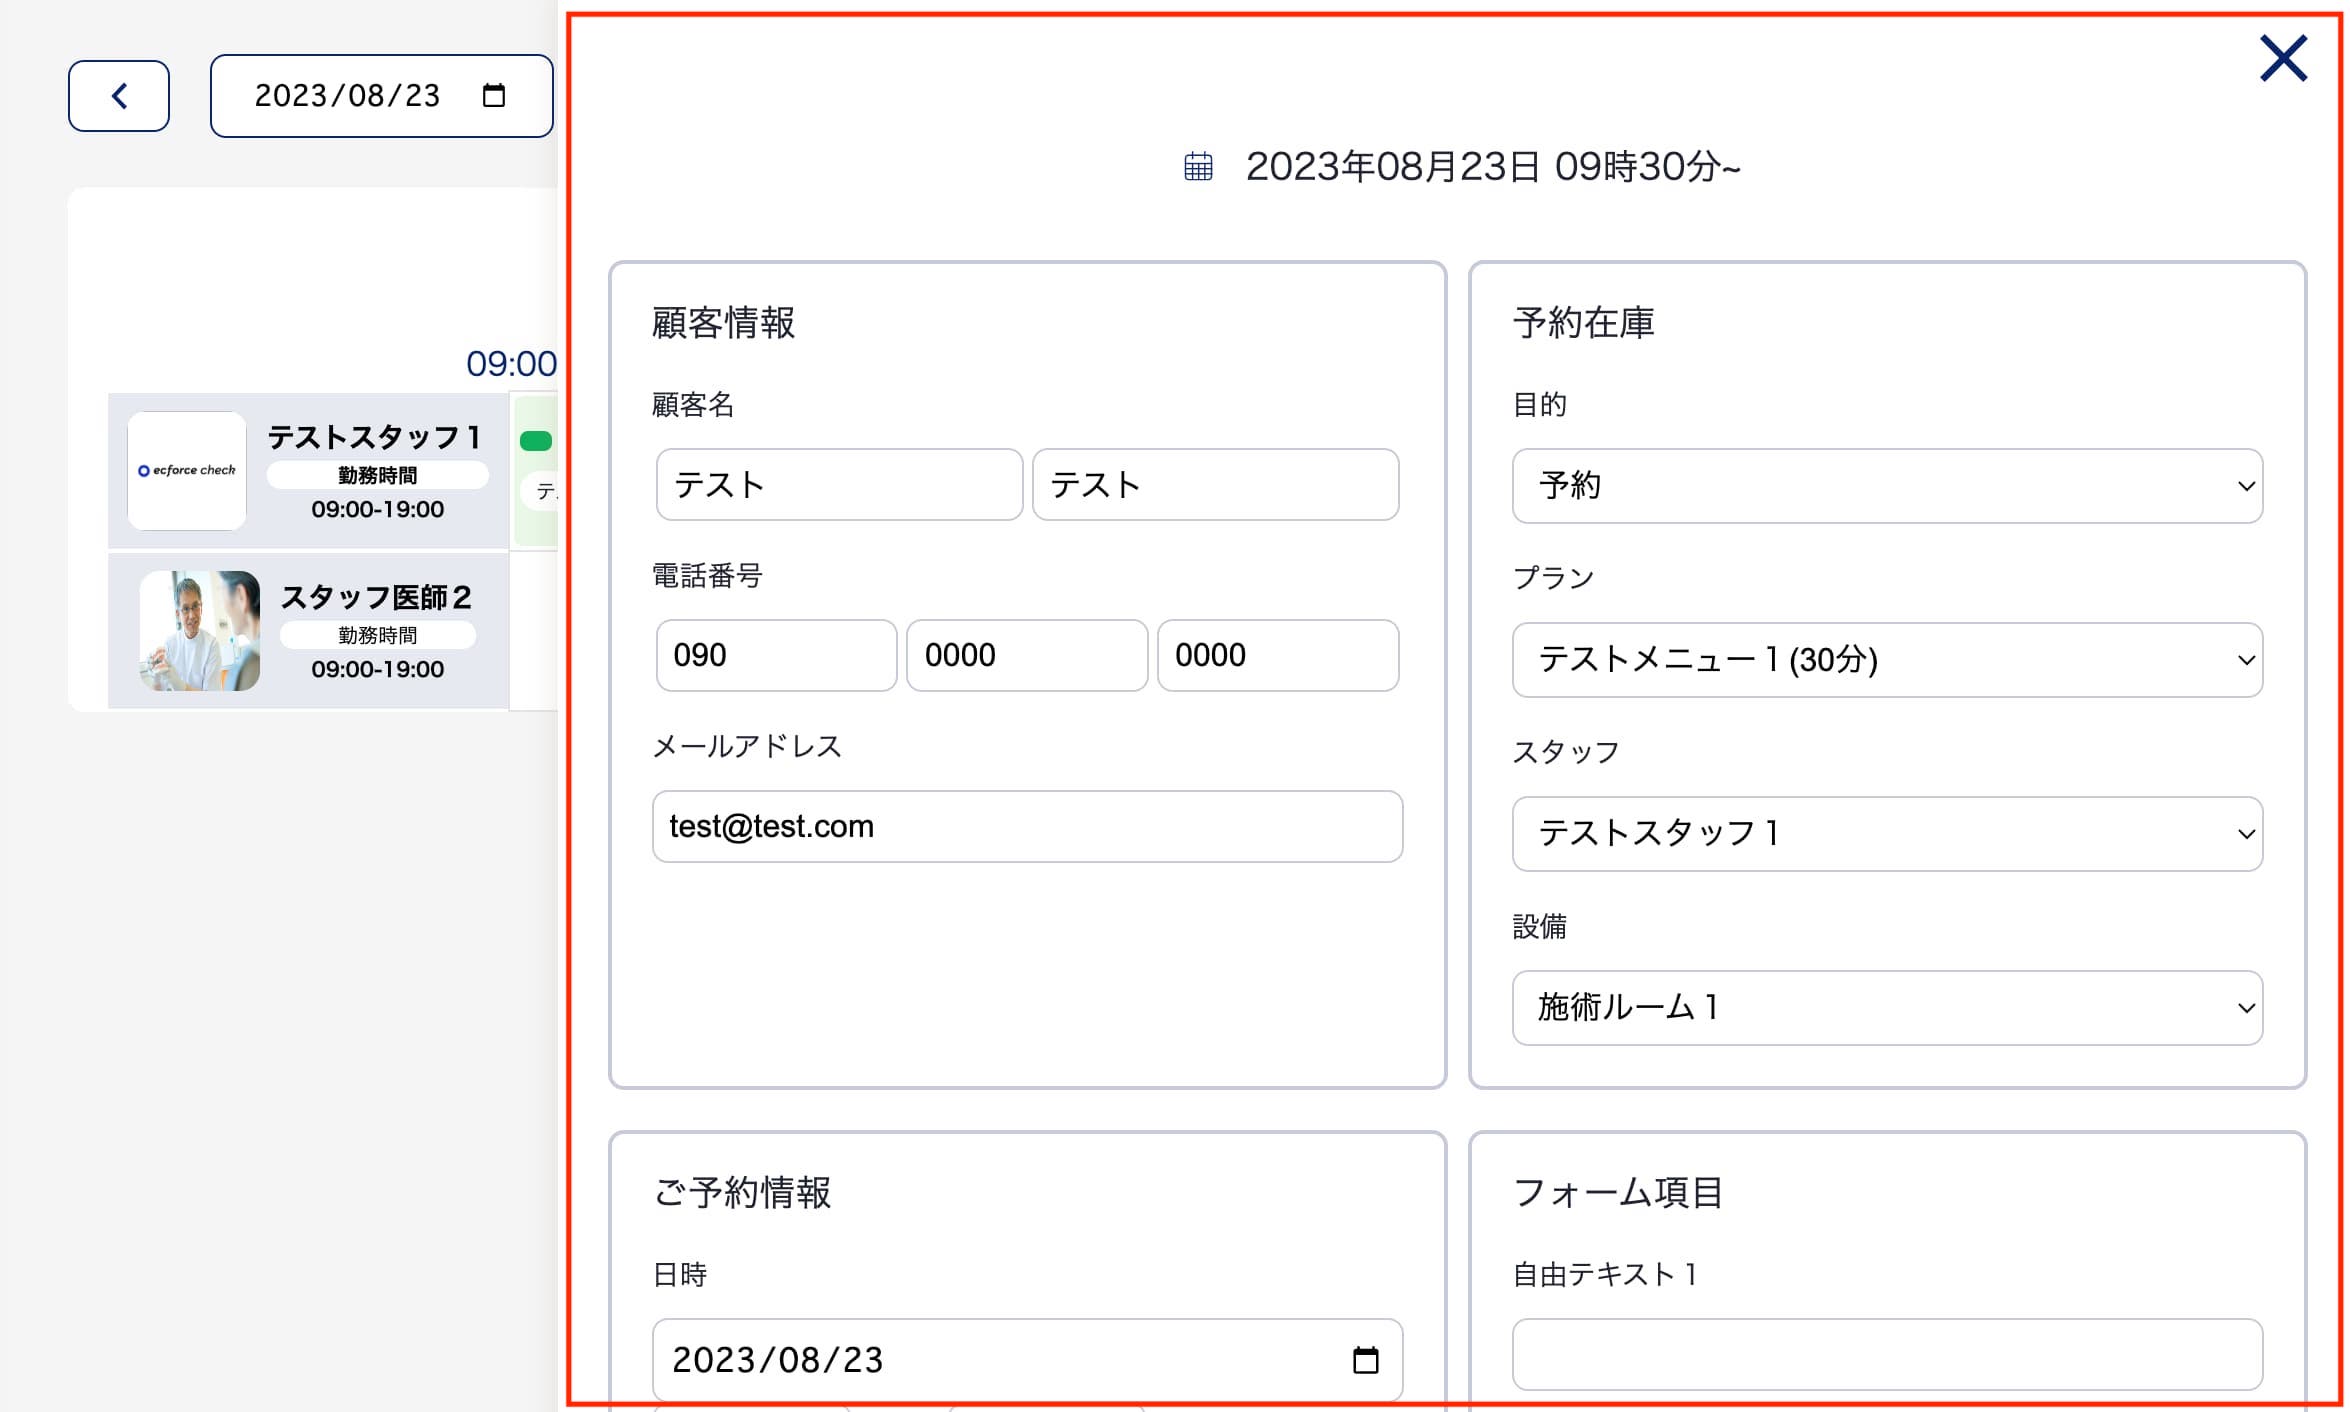Go to the previous day with the back arrow
2350x1412 pixels.
tap(119, 96)
